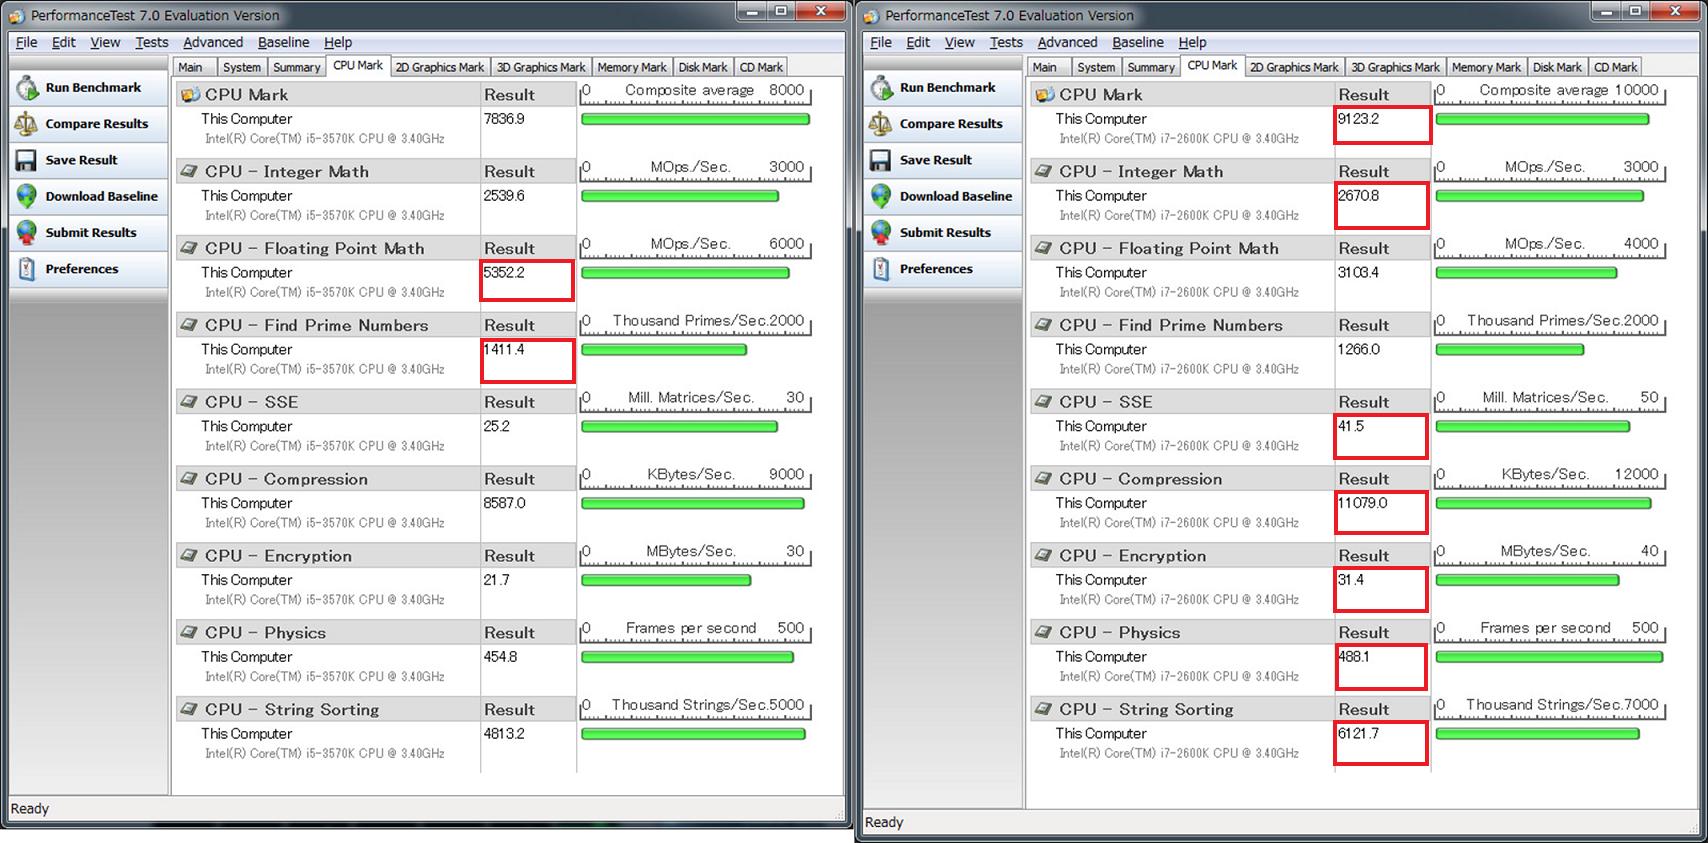The height and width of the screenshot is (843, 1708).
Task: Open the Edit menu in left window
Action: 64,42
